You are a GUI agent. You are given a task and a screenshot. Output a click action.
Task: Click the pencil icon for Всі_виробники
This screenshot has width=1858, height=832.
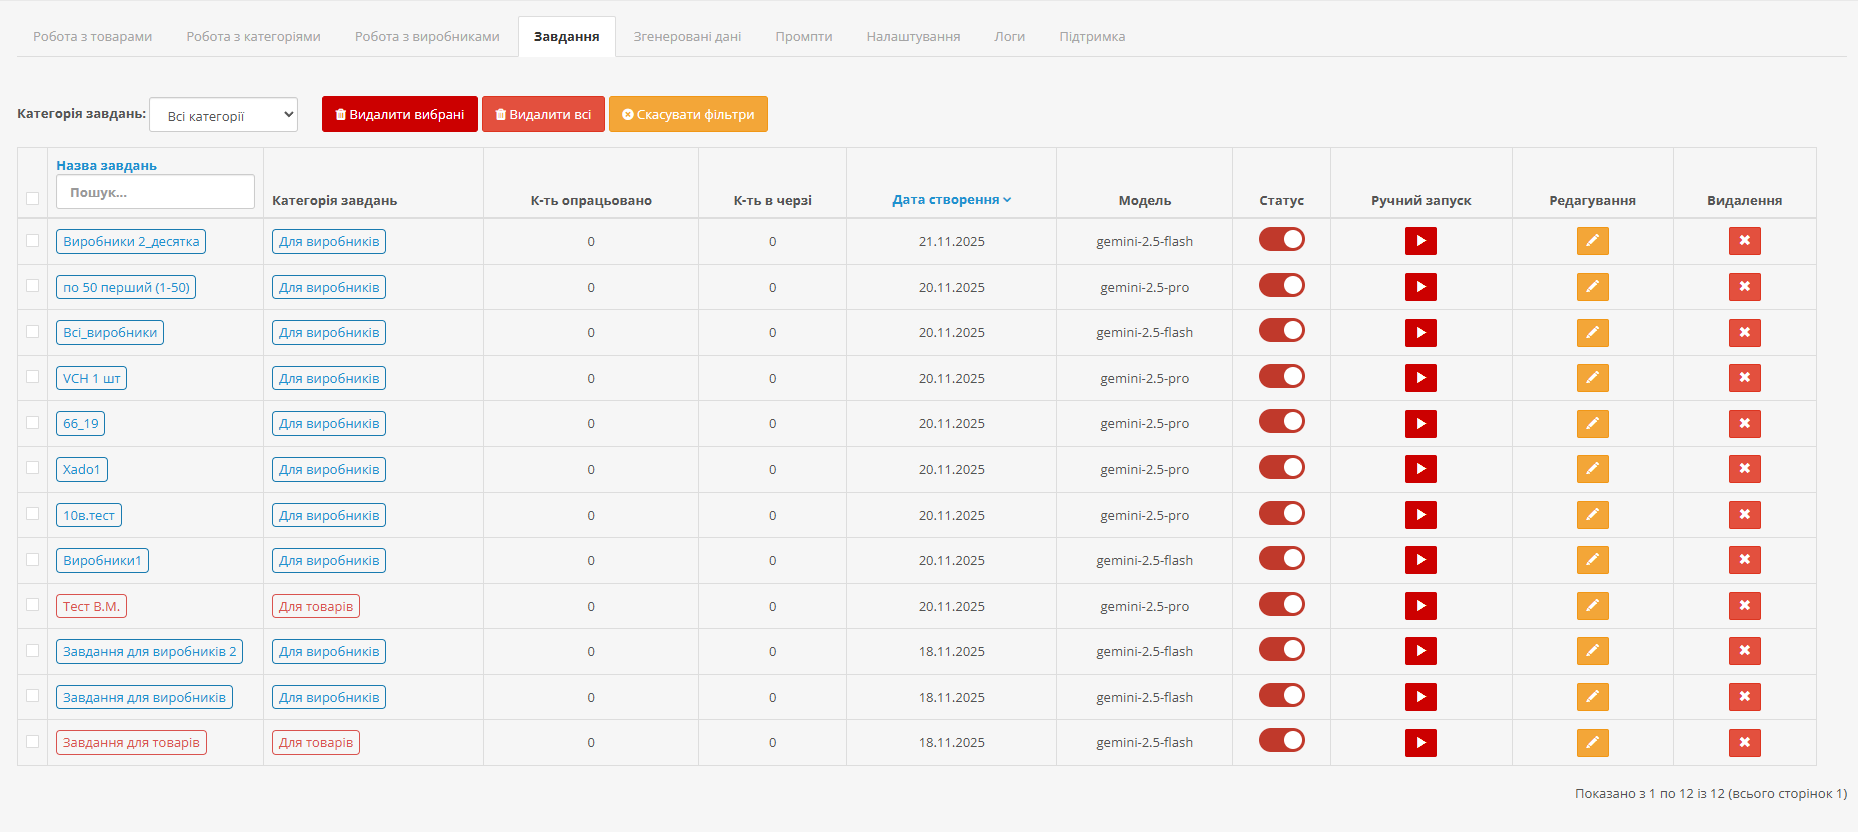[x=1592, y=333]
